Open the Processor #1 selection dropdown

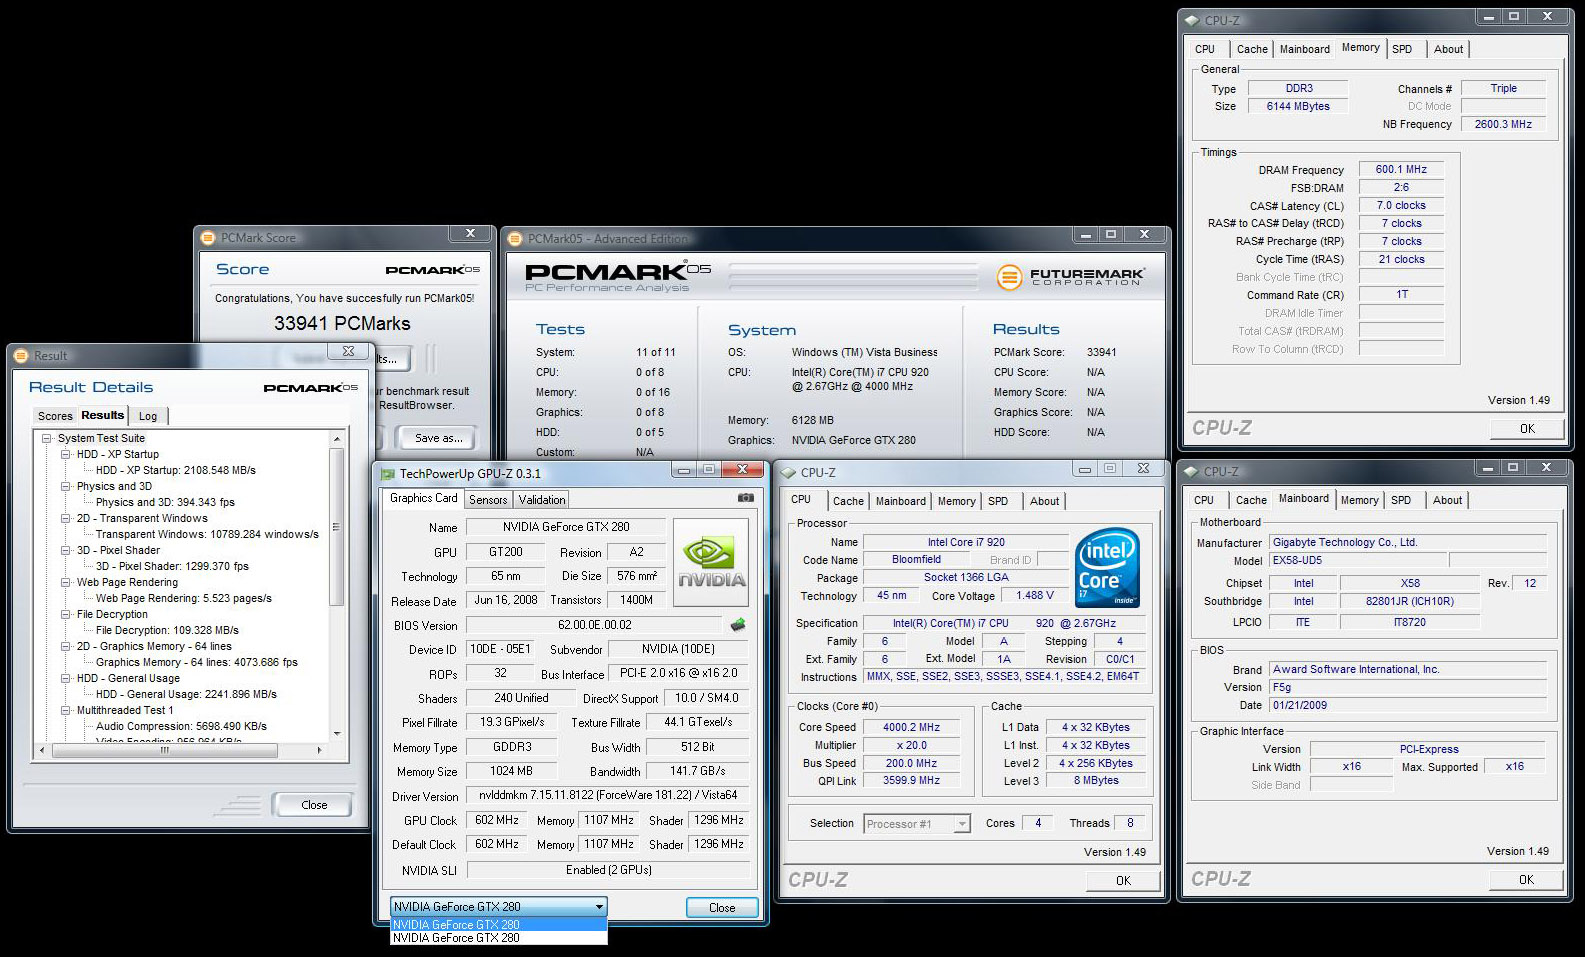tap(962, 824)
